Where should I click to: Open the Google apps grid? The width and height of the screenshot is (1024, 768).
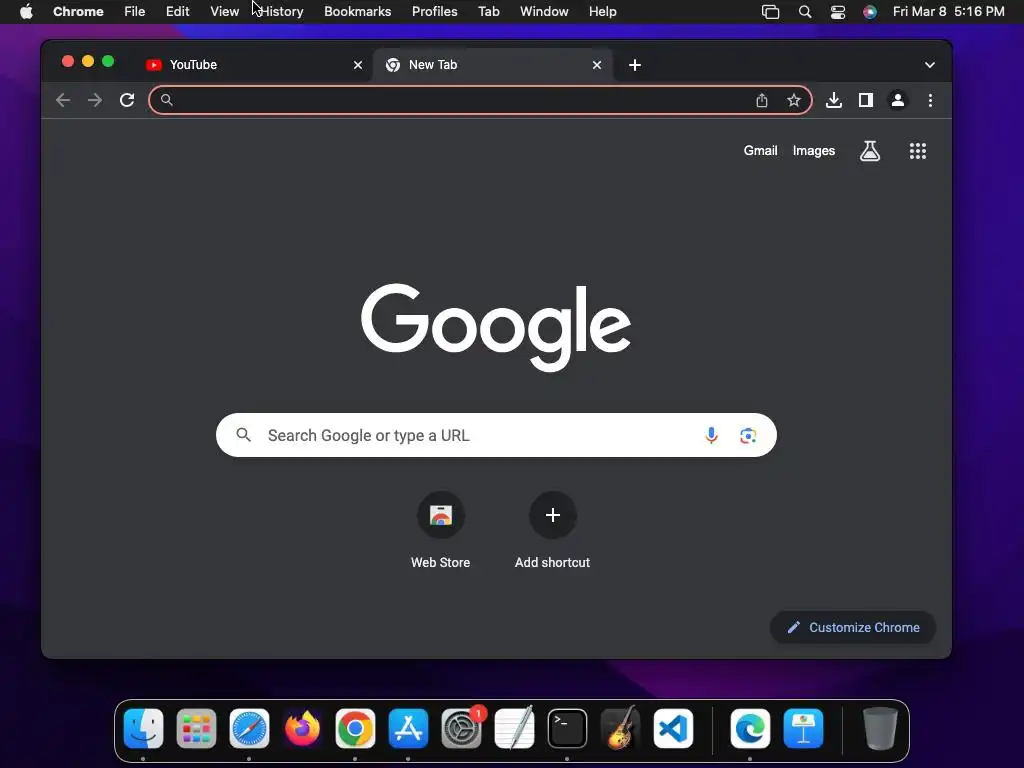click(918, 151)
